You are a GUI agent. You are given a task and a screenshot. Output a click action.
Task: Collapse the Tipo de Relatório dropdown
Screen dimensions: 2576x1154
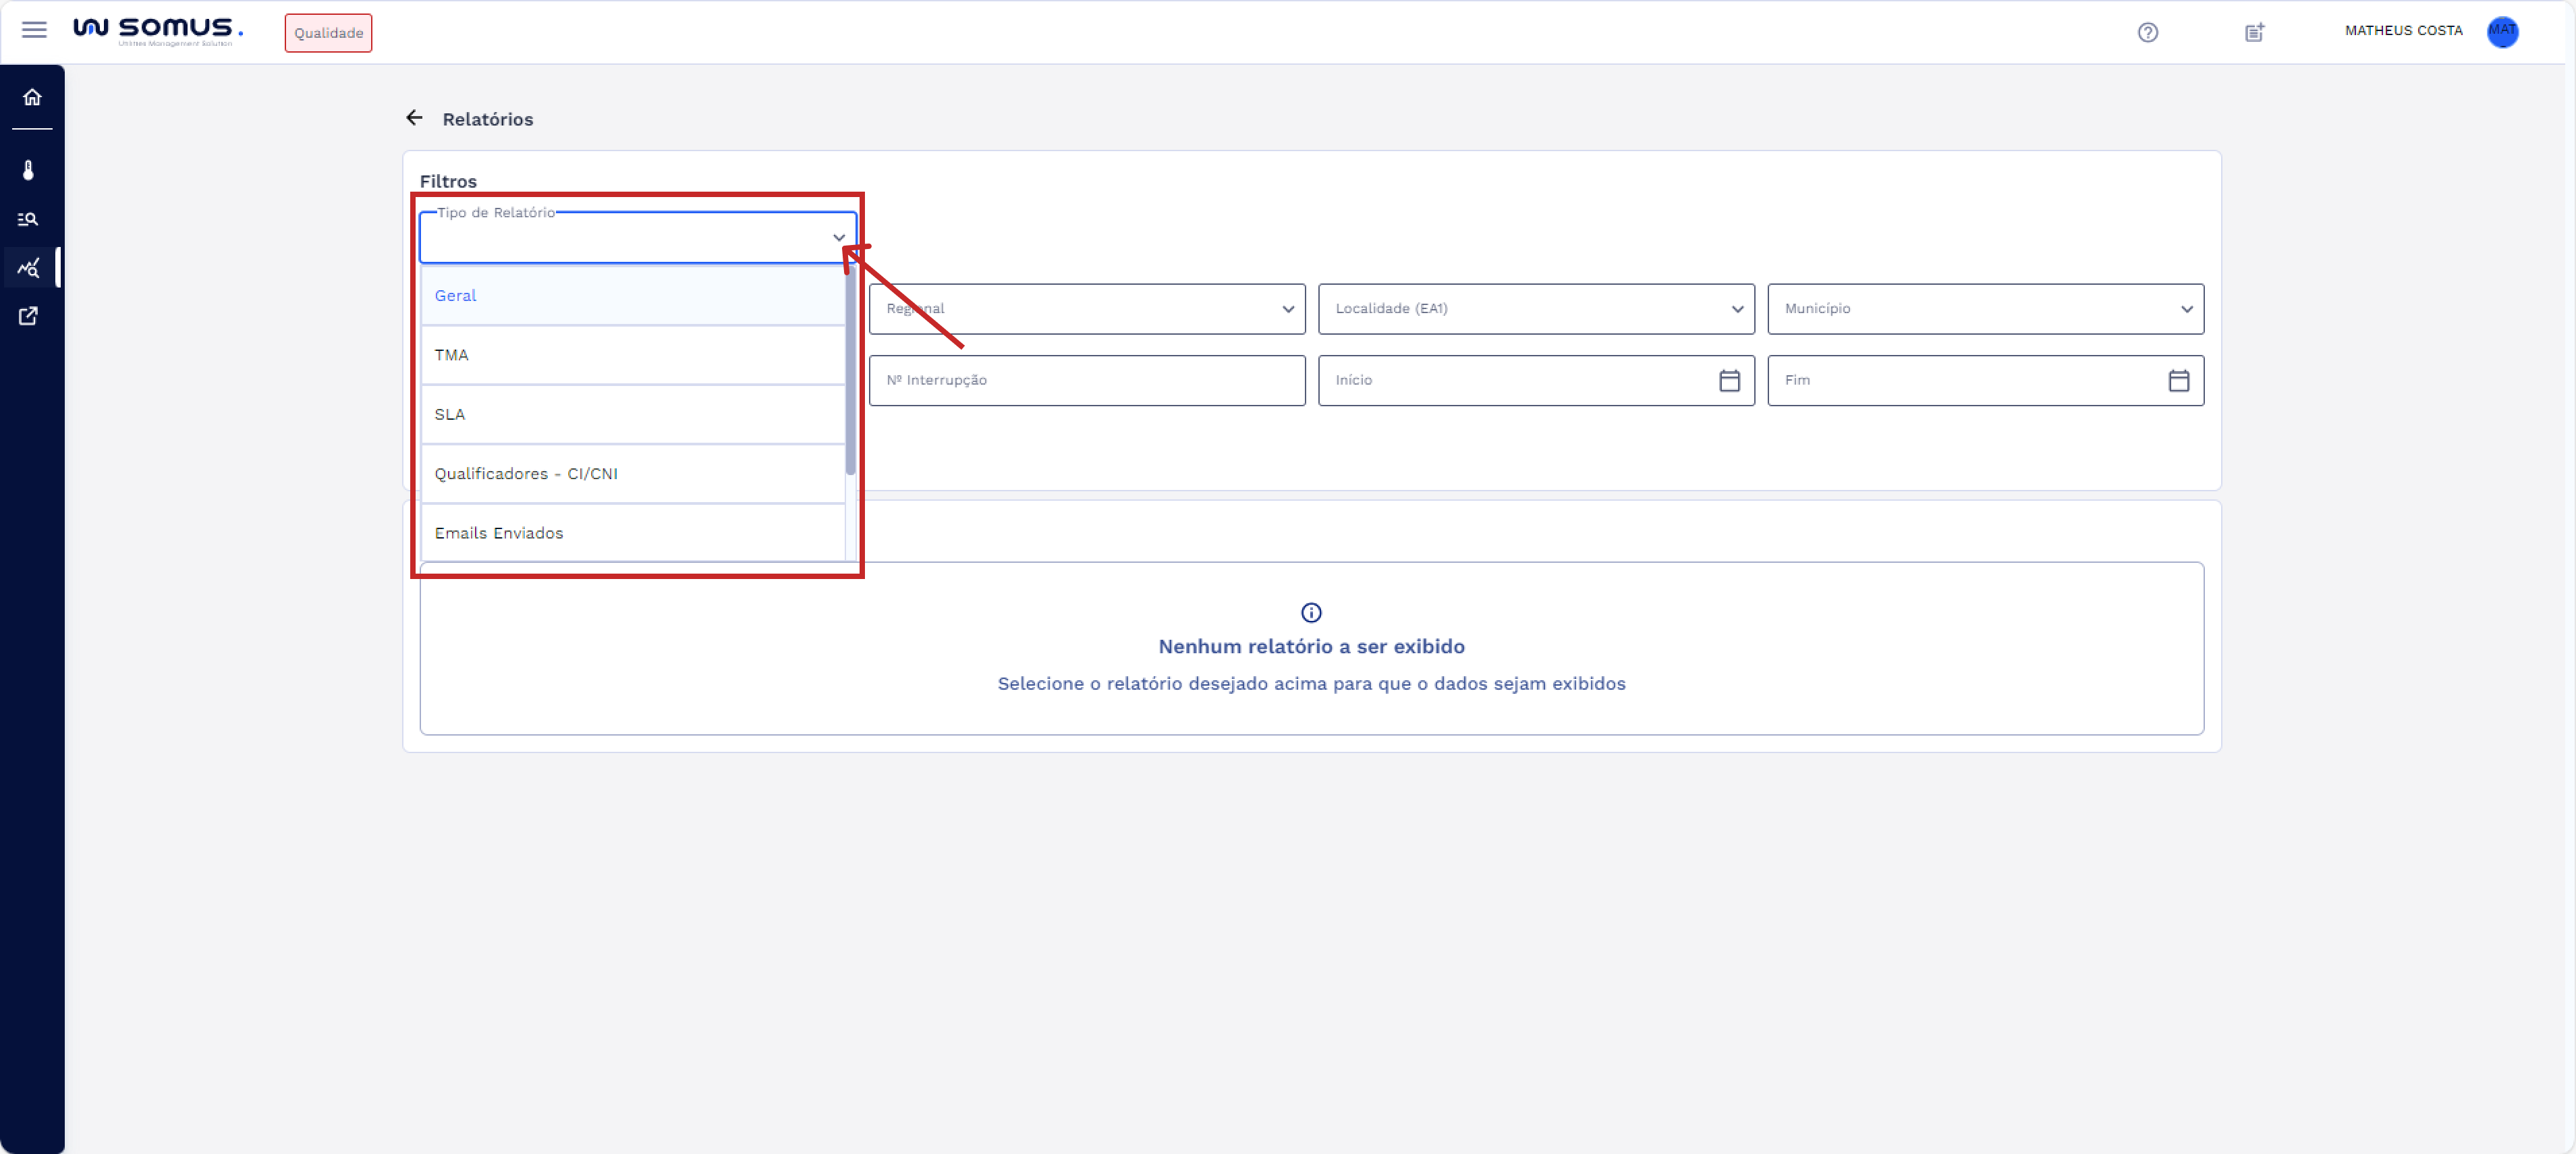(x=838, y=238)
